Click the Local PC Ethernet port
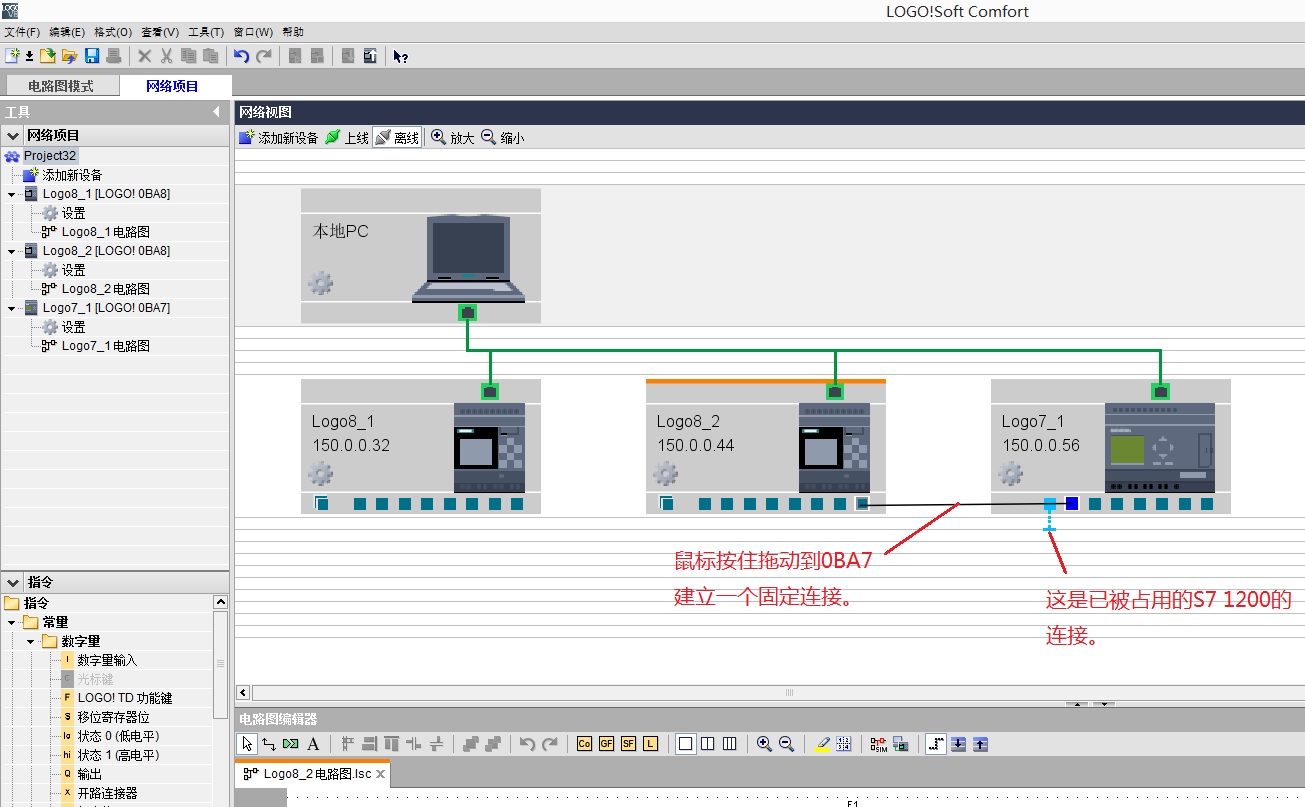Image resolution: width=1305 pixels, height=807 pixels. point(467,313)
